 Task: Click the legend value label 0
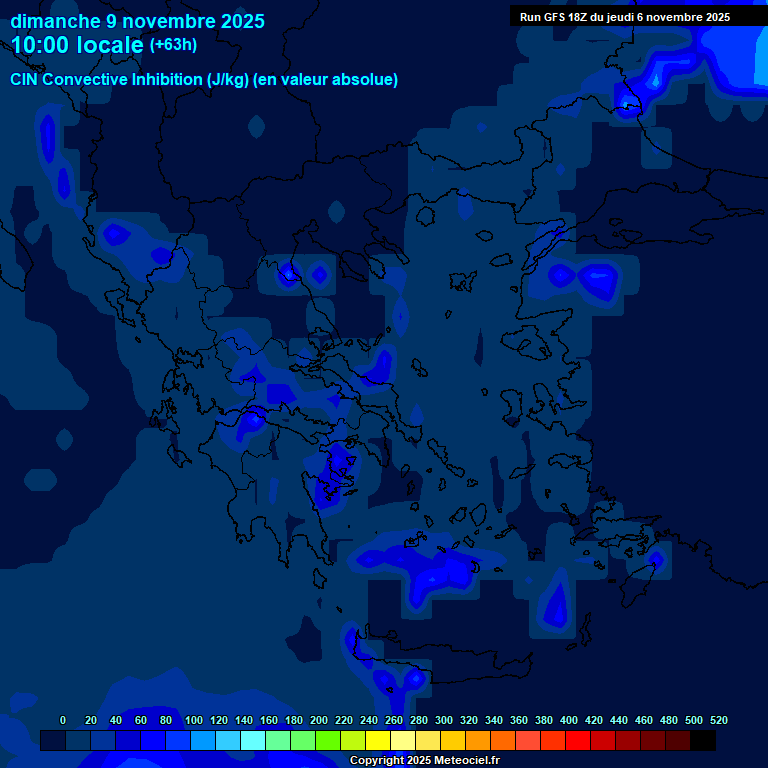tap(63, 720)
